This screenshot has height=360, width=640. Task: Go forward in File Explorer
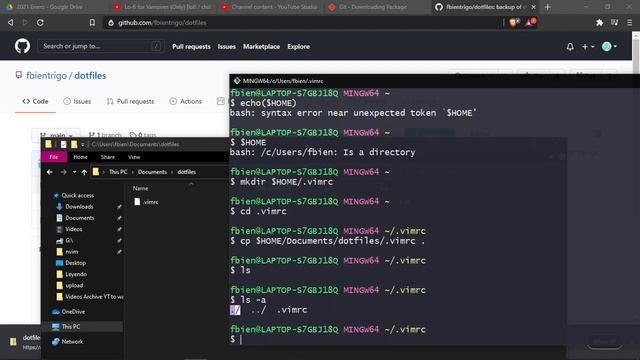pyautogui.click(x=63, y=172)
